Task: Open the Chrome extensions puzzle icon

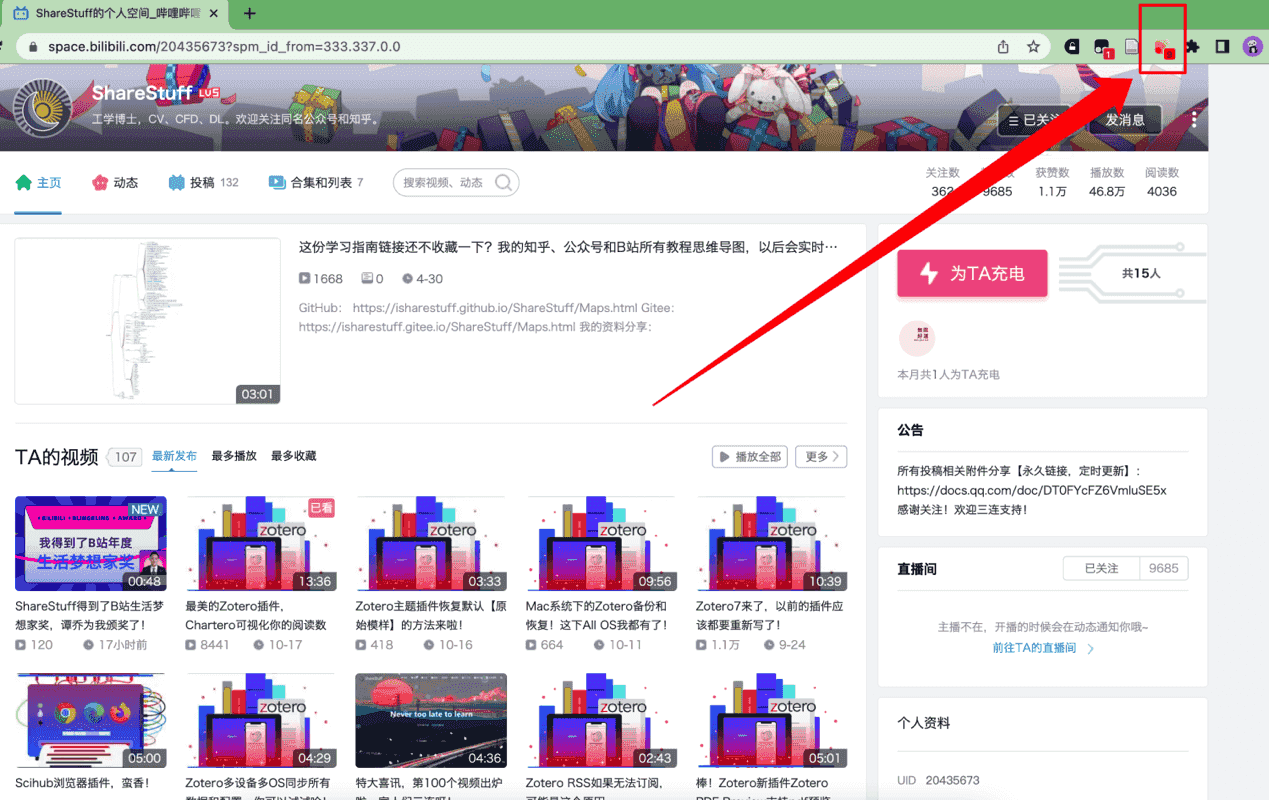Action: [x=1192, y=46]
